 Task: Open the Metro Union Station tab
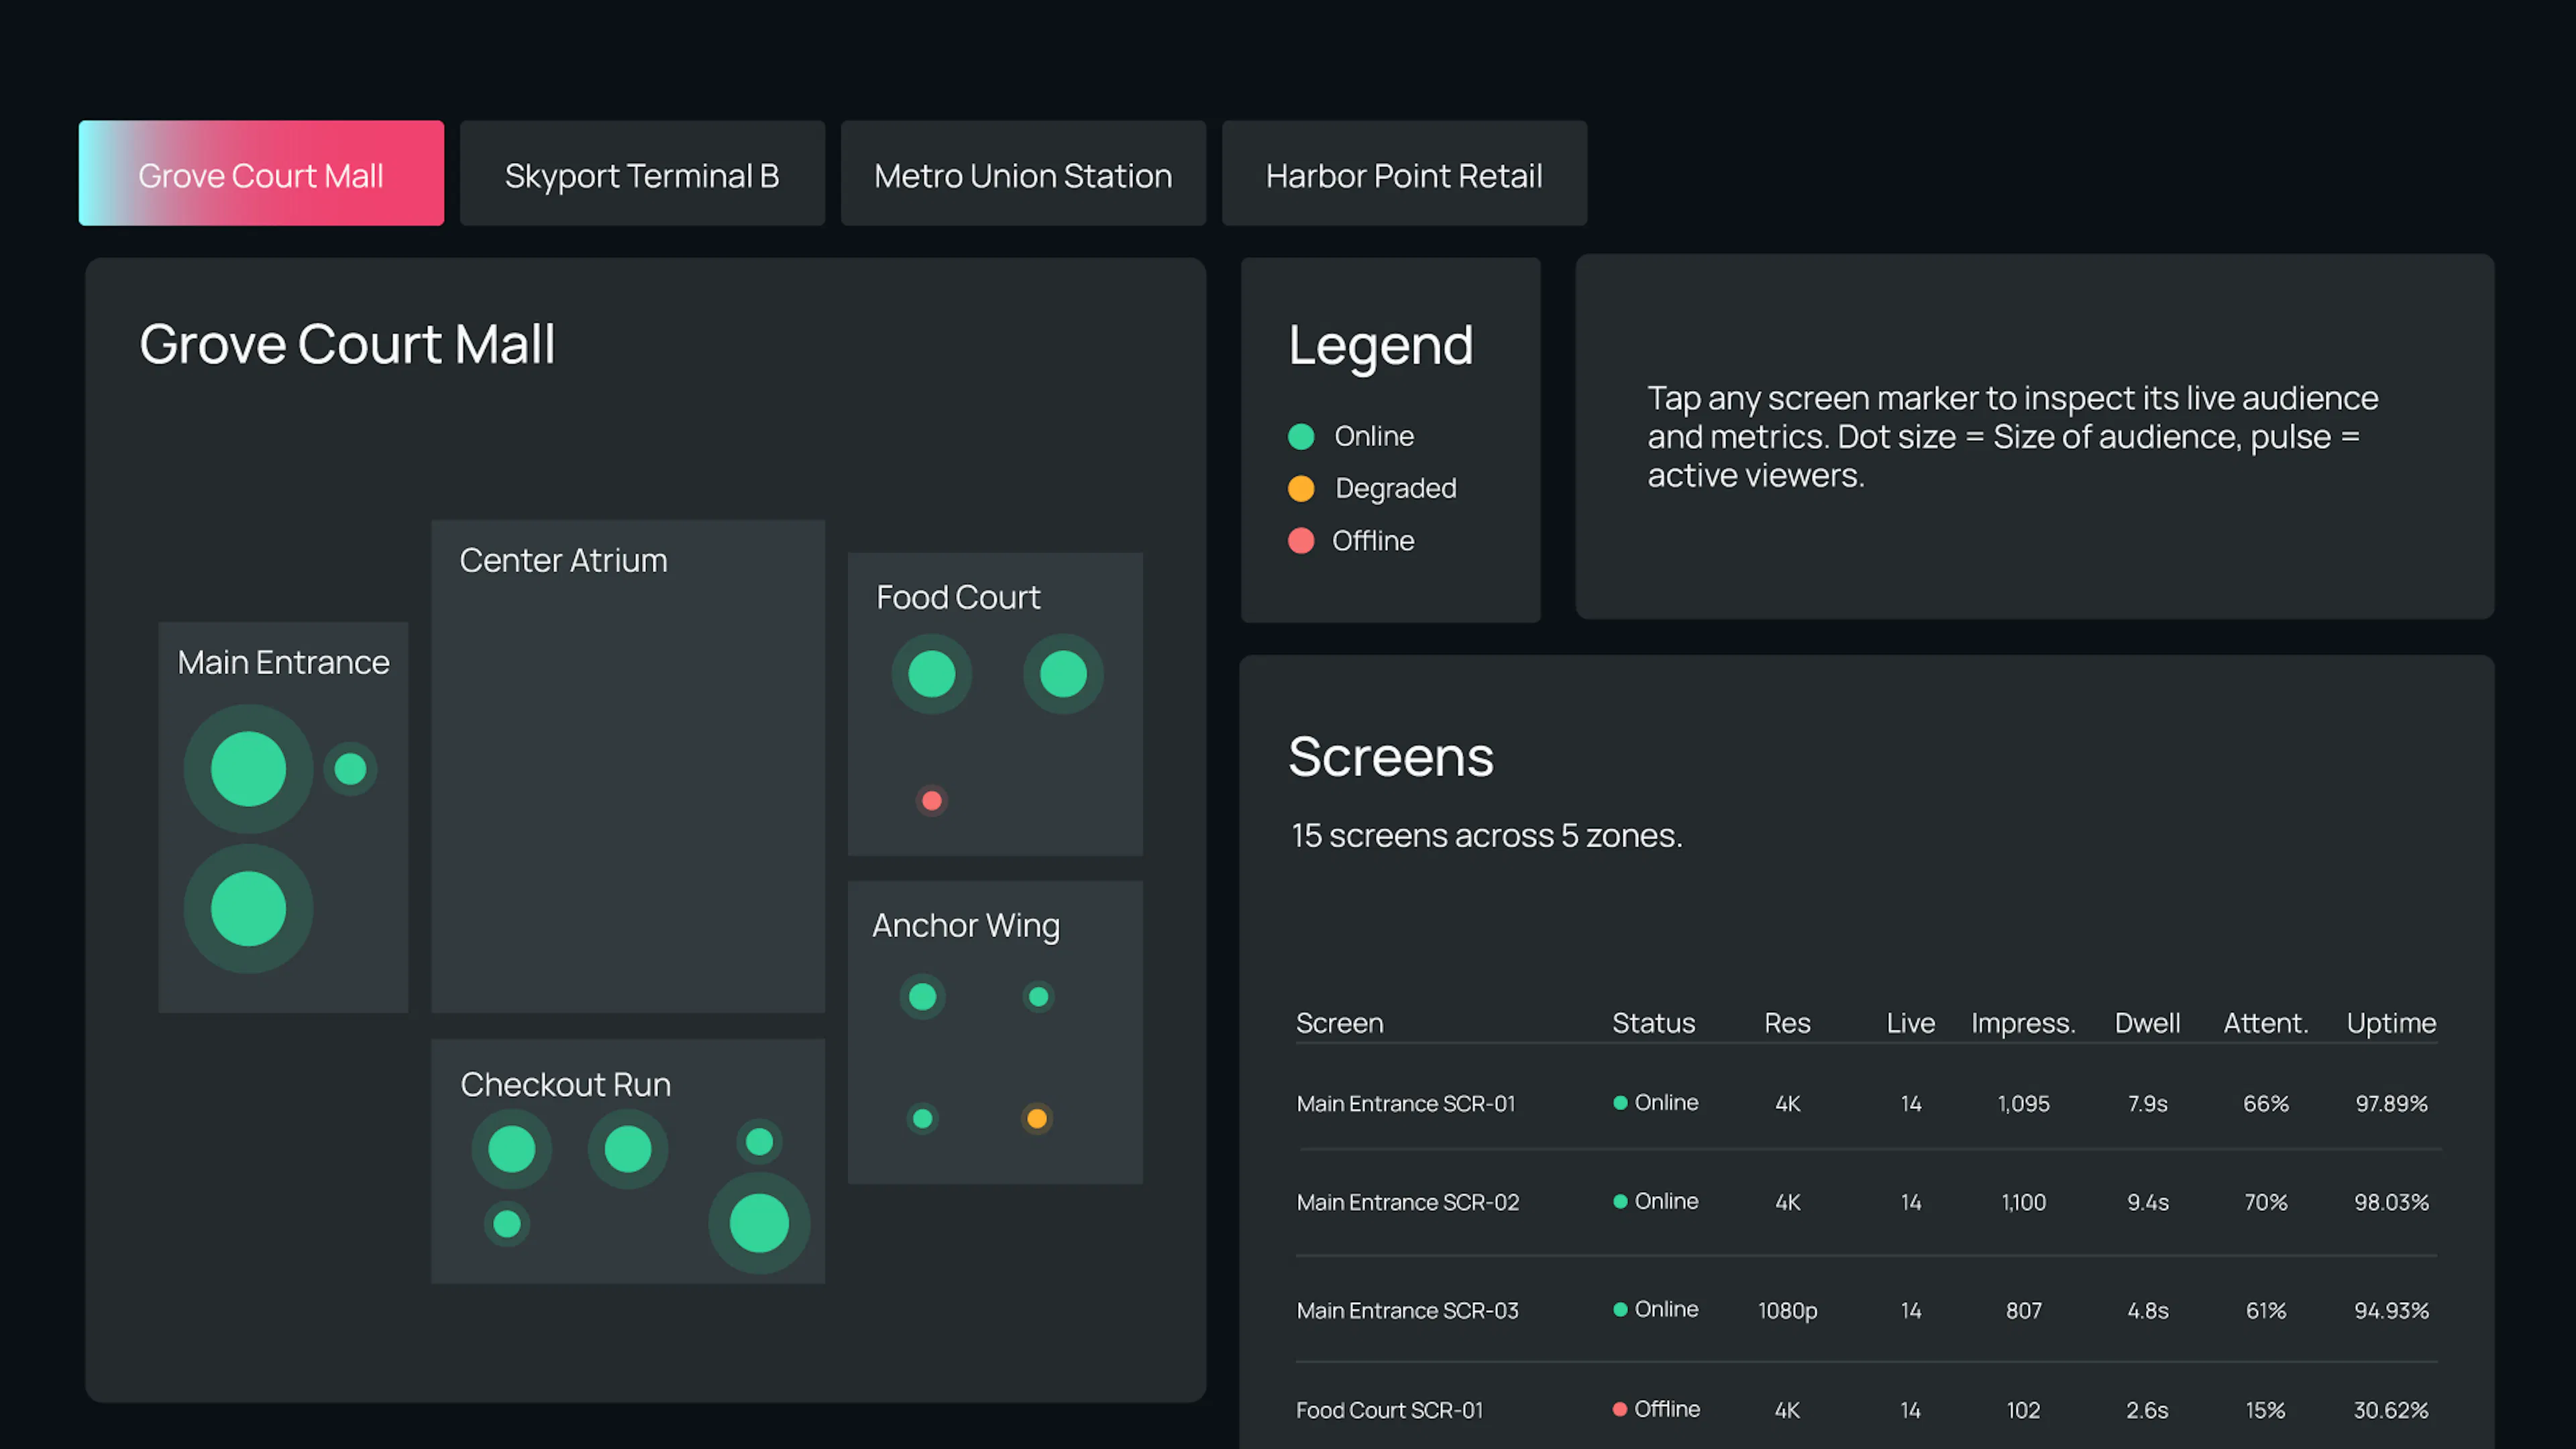coord(1023,174)
